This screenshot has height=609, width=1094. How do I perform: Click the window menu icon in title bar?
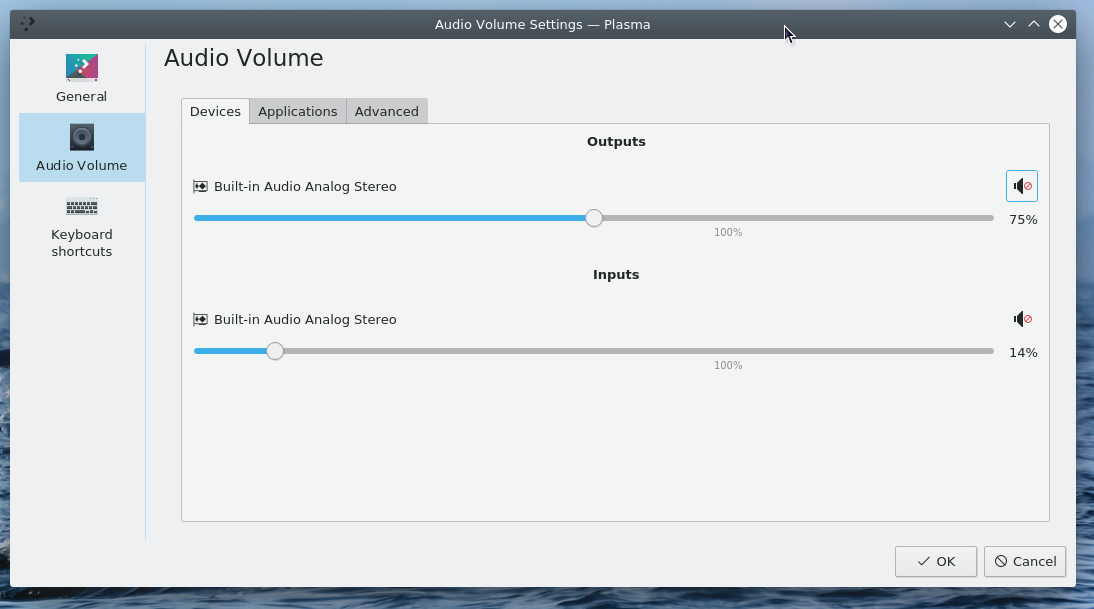(28, 24)
